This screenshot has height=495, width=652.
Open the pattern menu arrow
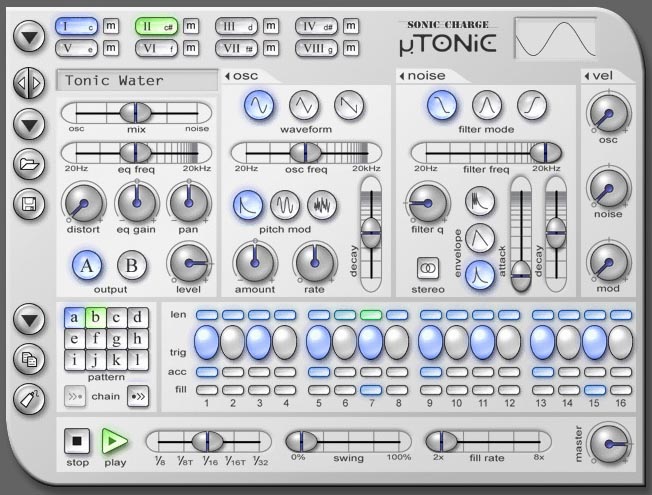(29, 319)
